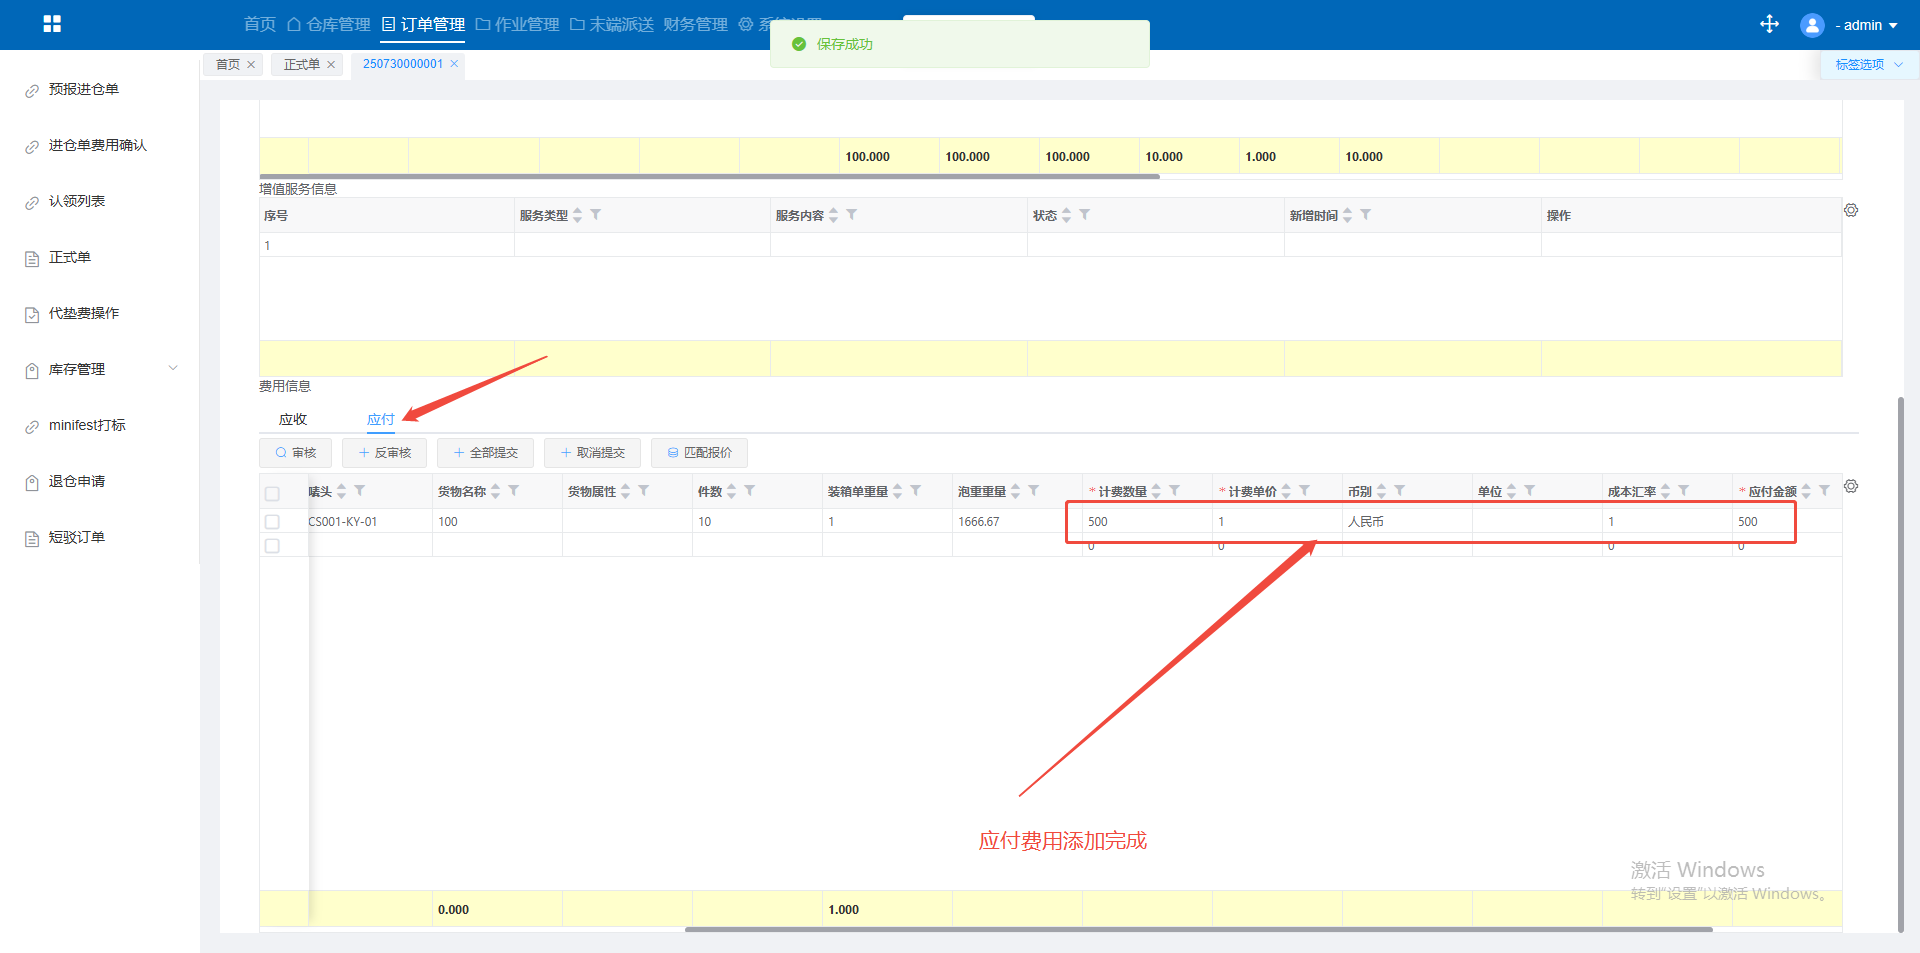
Task: Switch to the 应收 tab
Action: [293, 420]
